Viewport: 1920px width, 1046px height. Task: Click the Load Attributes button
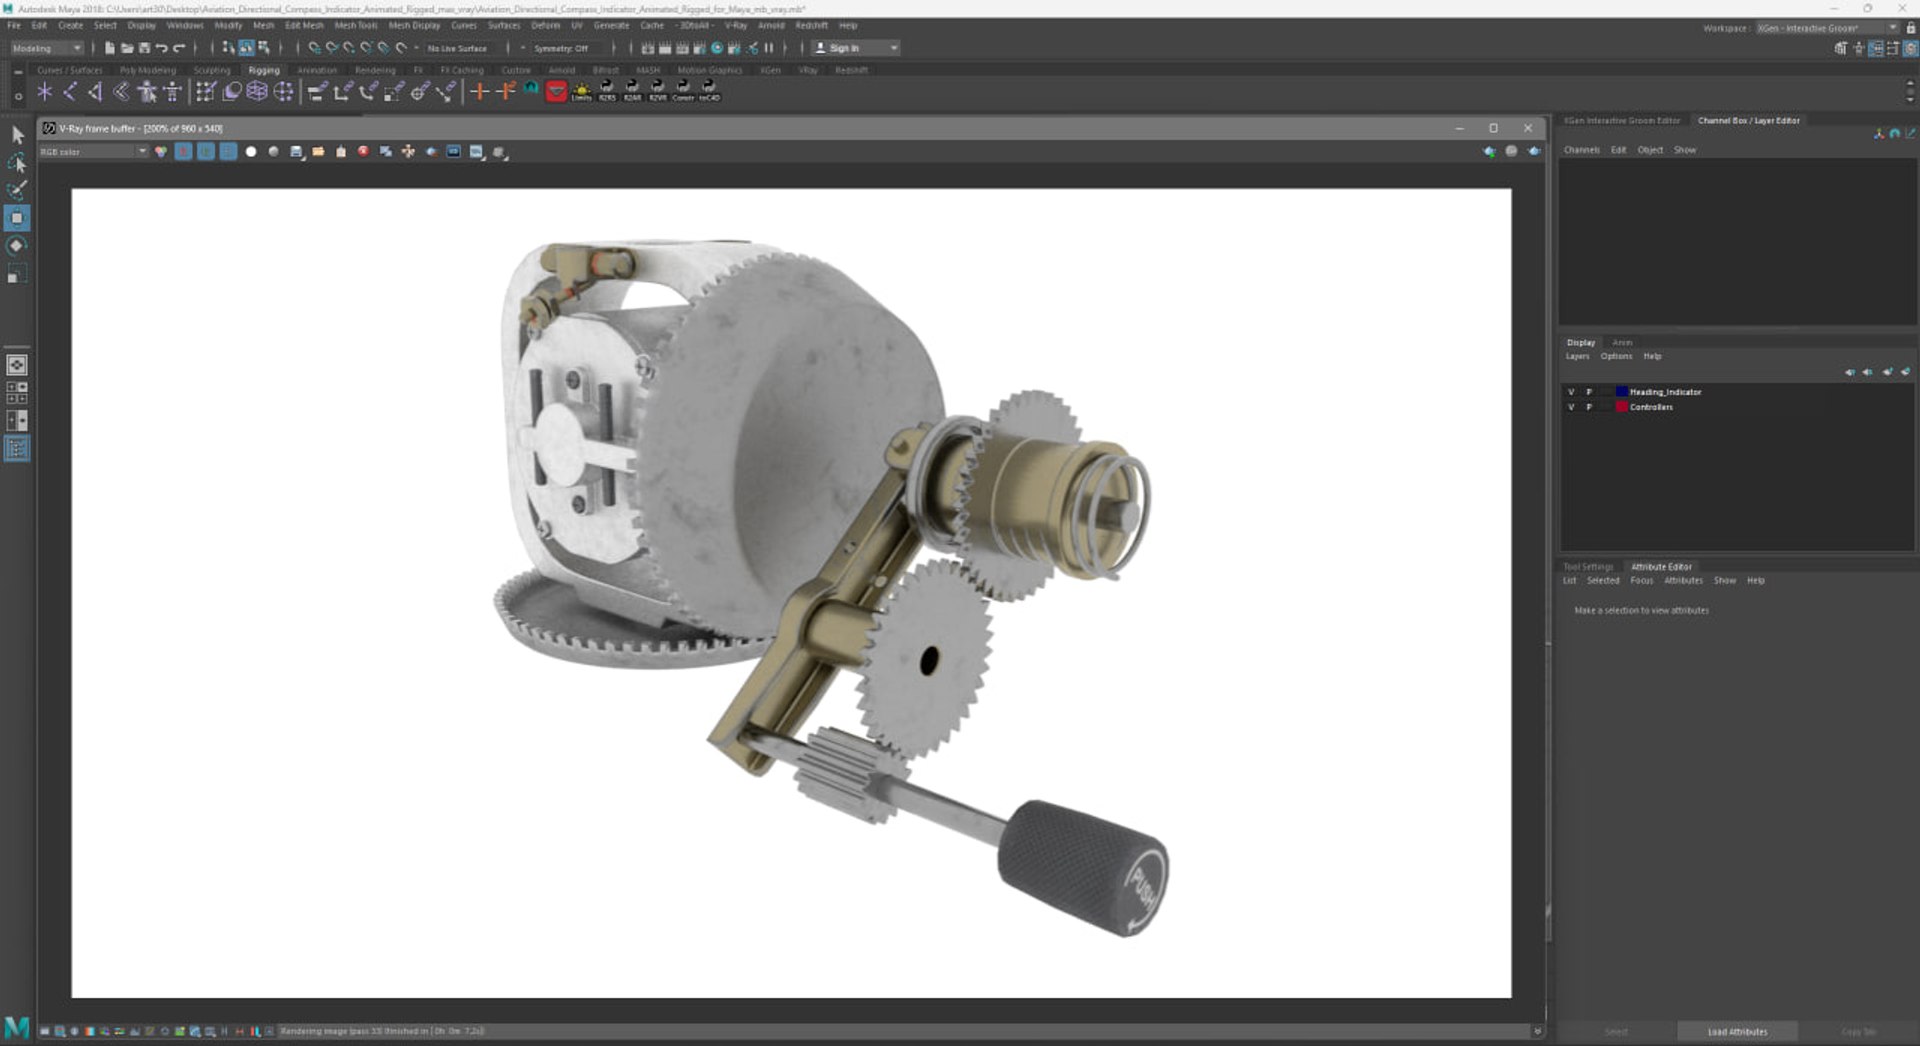[1737, 1031]
